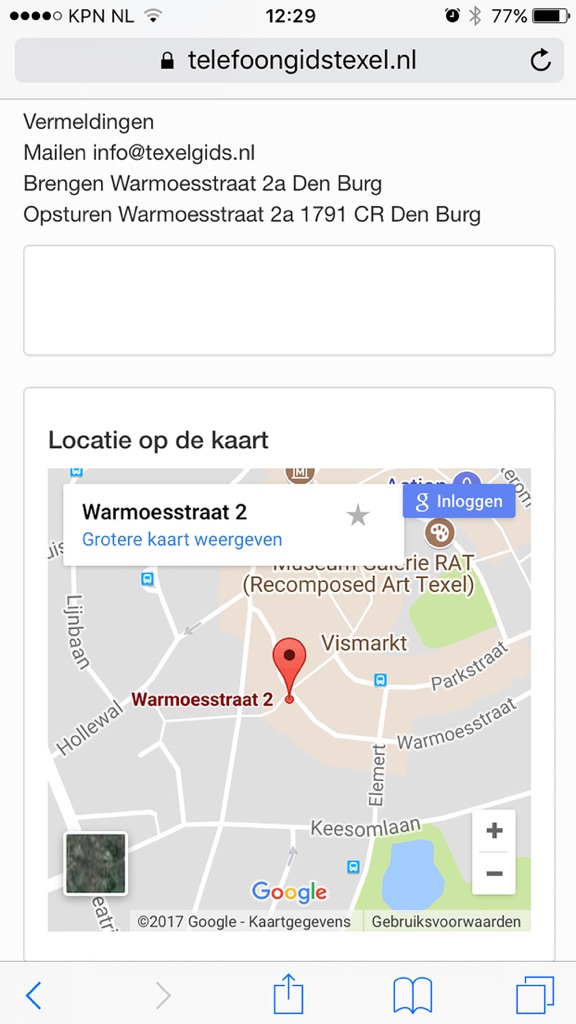Click the Inloggen Google button
576x1024 pixels.
[459, 502]
